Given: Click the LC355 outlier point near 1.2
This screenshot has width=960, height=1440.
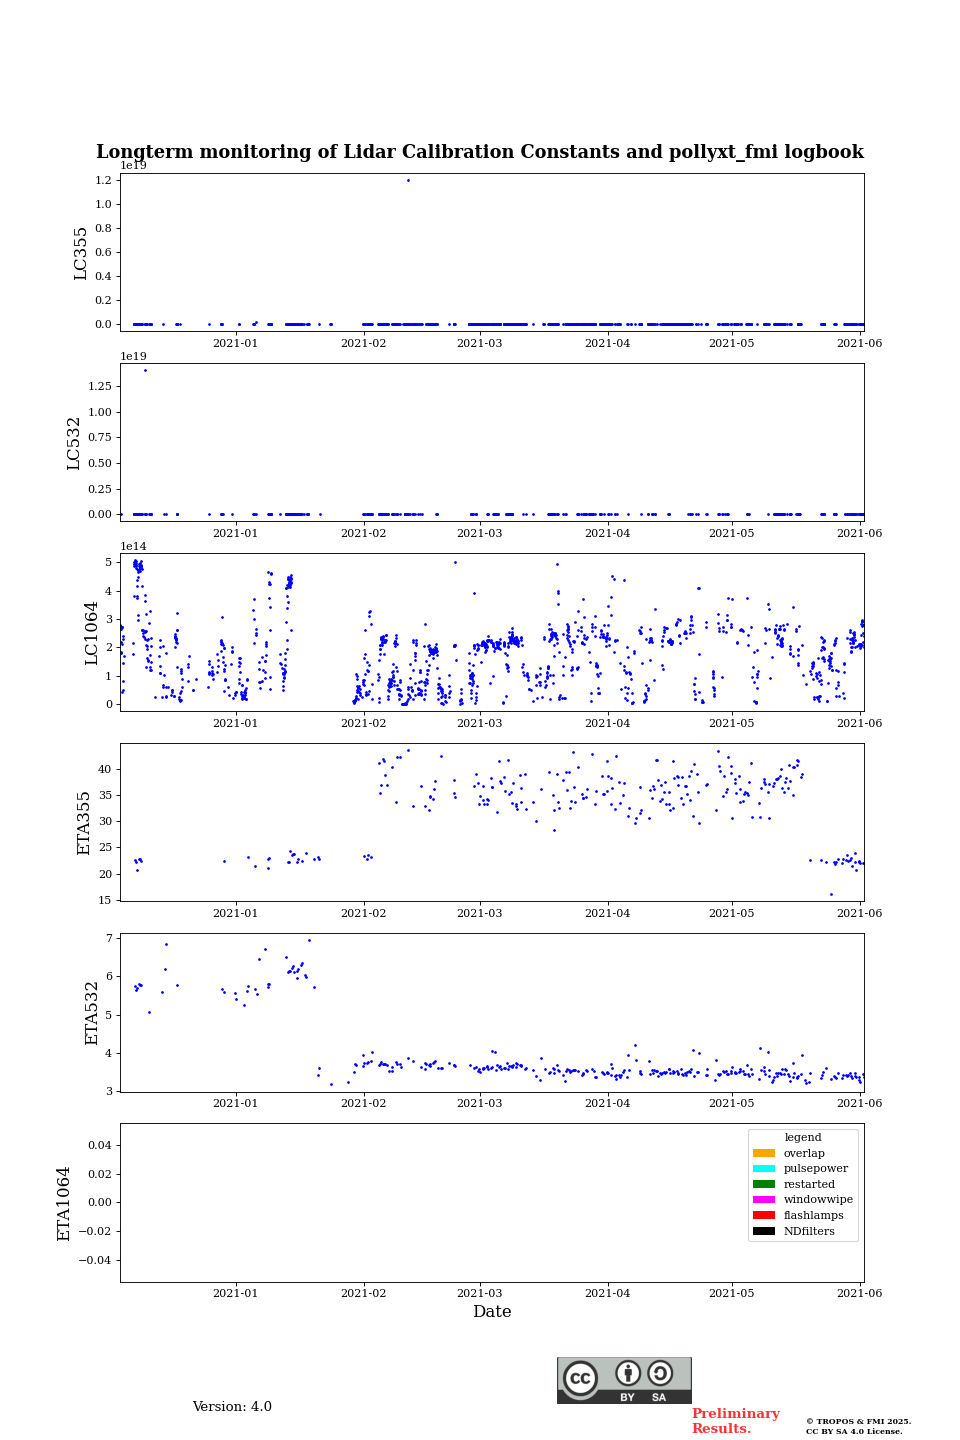Looking at the screenshot, I should pyautogui.click(x=408, y=180).
